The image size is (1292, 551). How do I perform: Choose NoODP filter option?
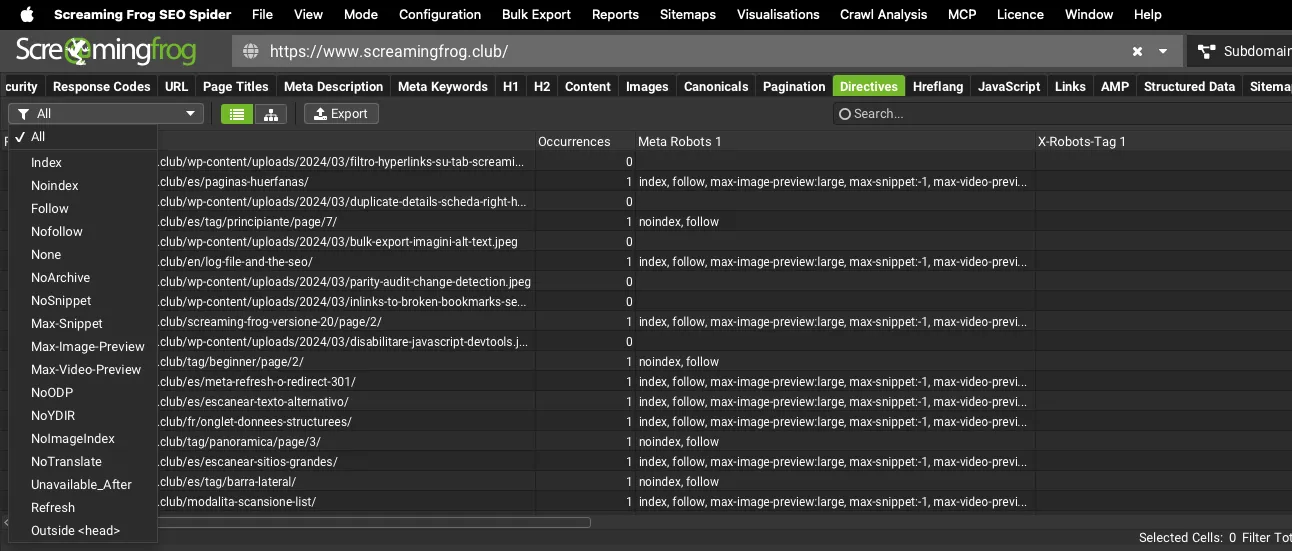click(83, 392)
